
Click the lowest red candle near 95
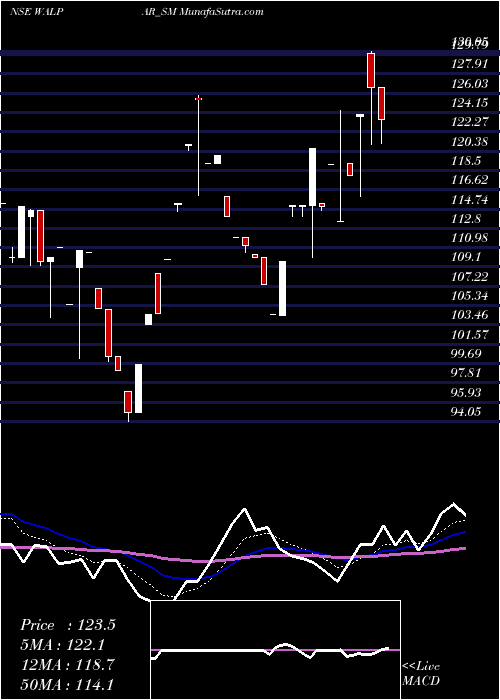(x=128, y=402)
